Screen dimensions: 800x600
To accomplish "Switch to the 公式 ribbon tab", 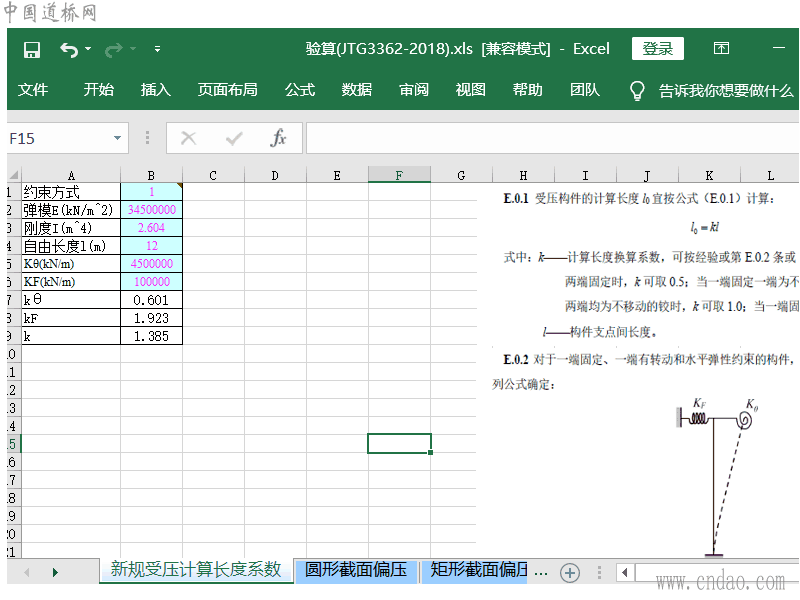I will click(x=299, y=90).
